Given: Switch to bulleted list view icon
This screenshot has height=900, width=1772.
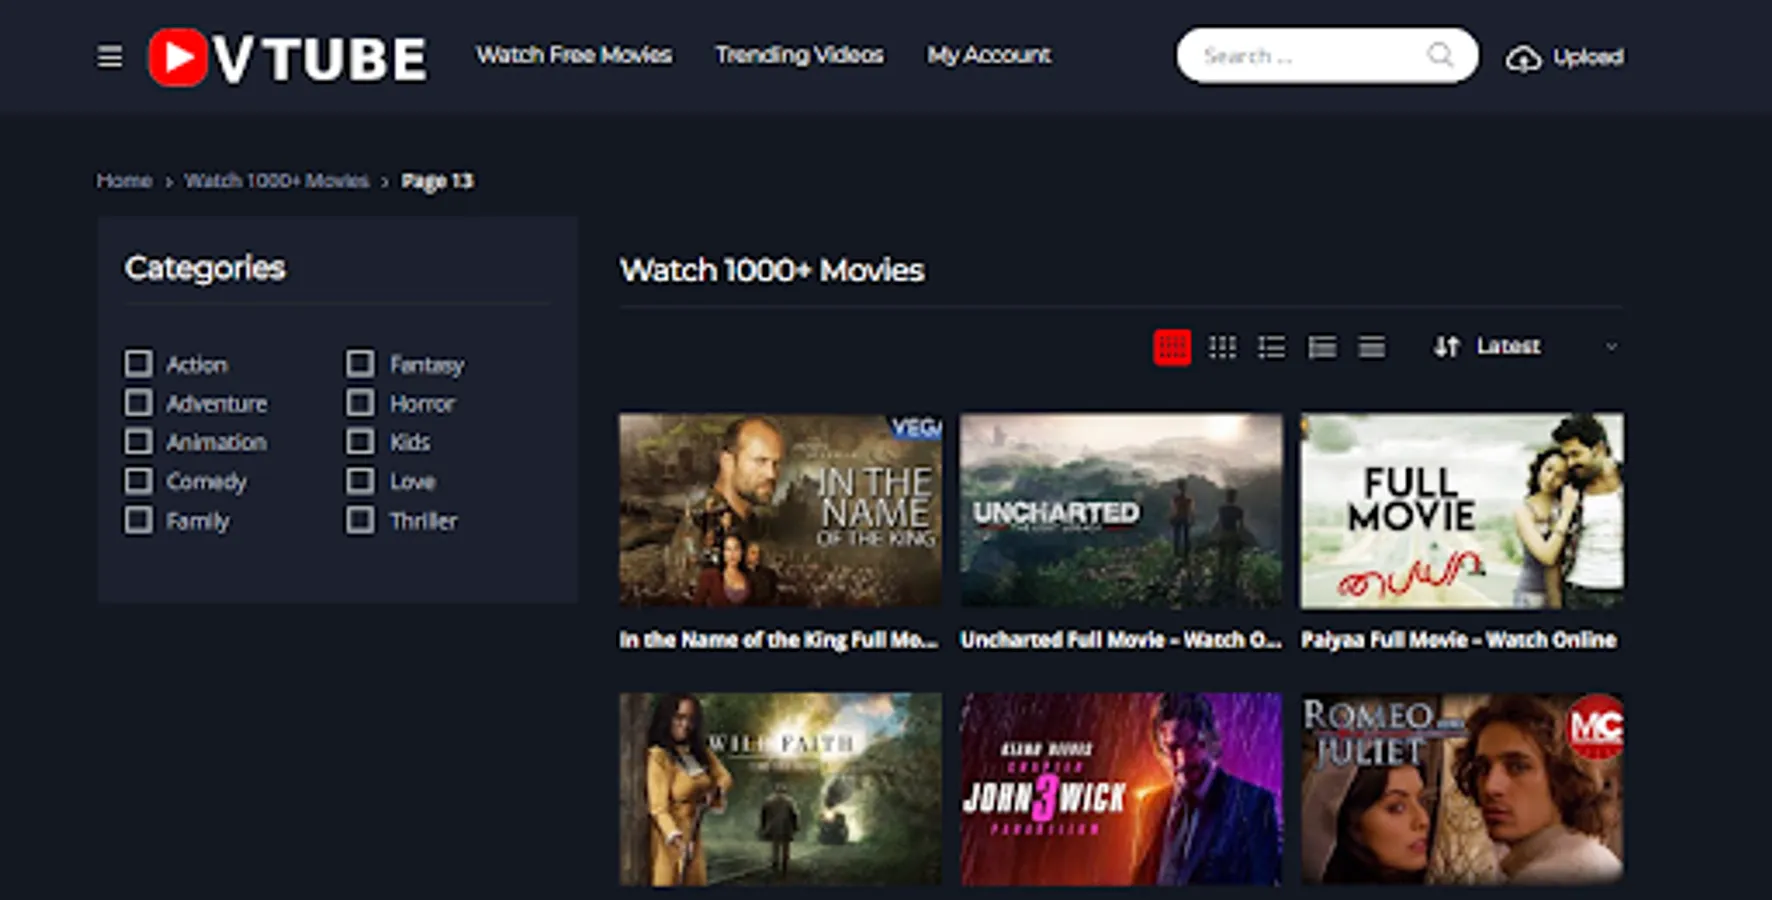Looking at the screenshot, I should coord(1272,347).
